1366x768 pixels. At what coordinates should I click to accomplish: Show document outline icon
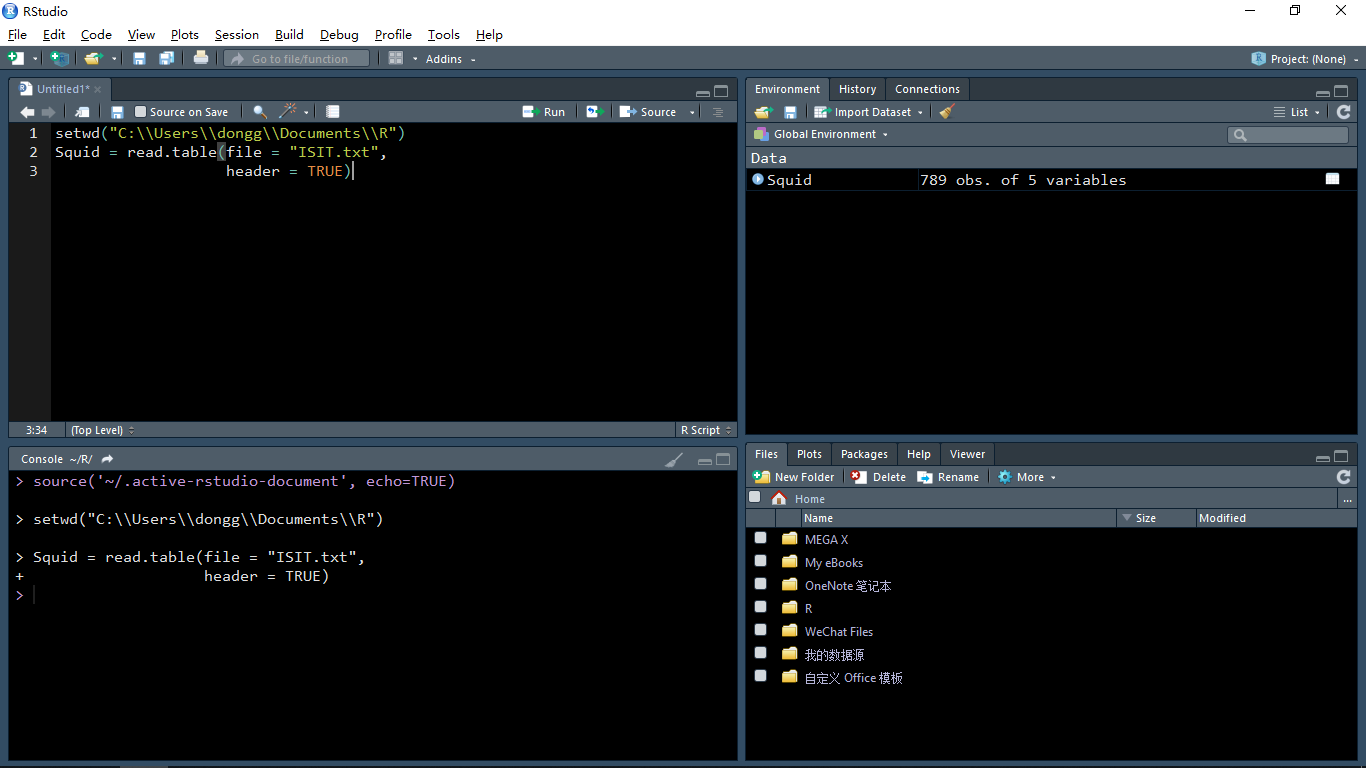(718, 112)
